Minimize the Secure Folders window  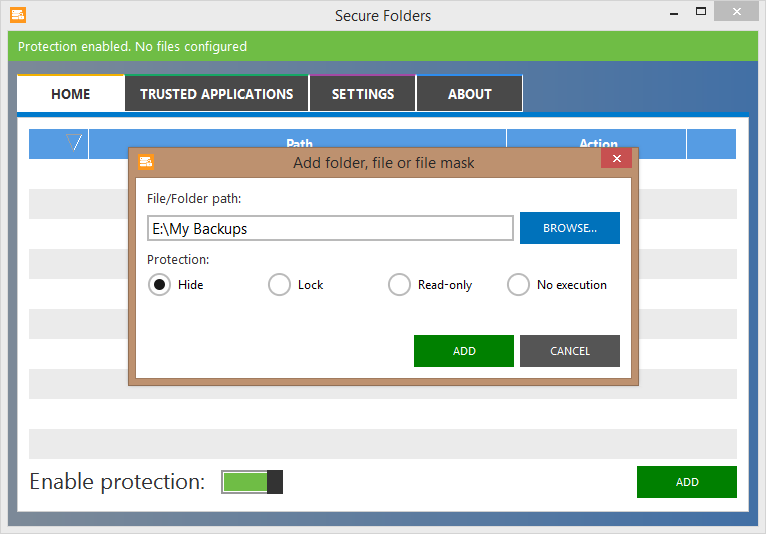[x=674, y=13]
